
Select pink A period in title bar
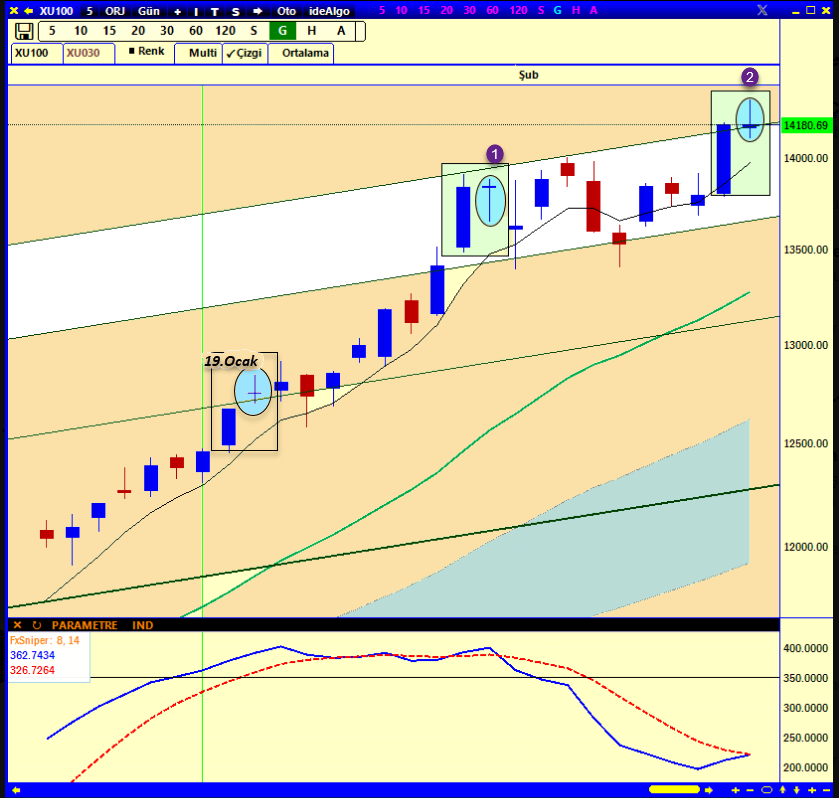coord(593,10)
